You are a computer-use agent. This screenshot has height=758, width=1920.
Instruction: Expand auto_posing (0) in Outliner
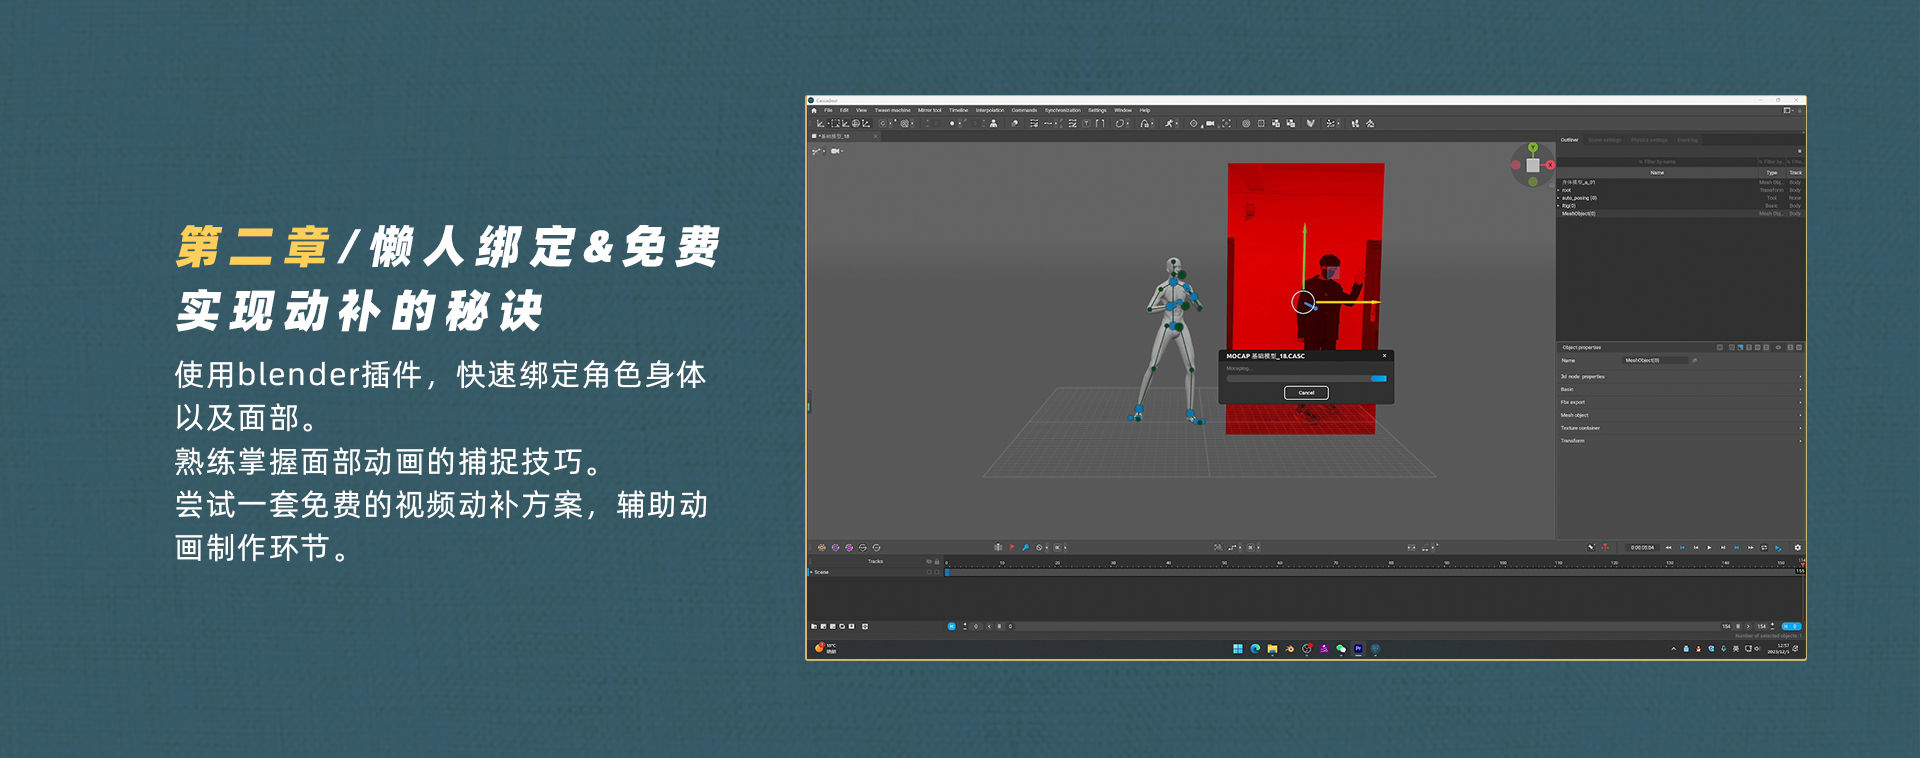coord(1558,198)
